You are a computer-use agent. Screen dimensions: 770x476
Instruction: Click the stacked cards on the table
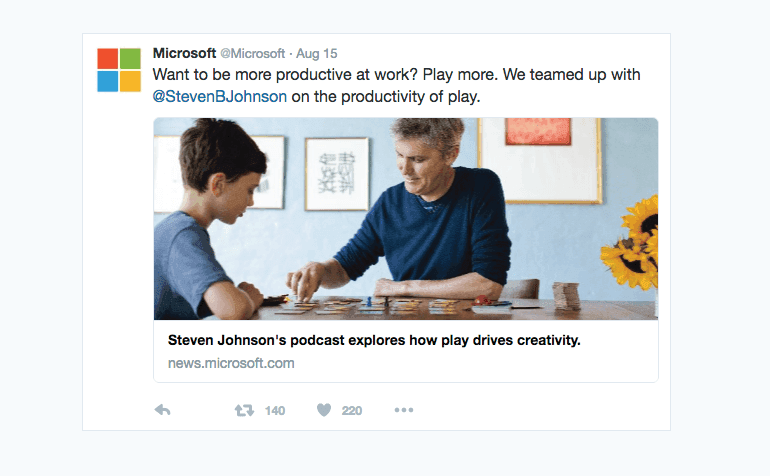click(x=566, y=295)
